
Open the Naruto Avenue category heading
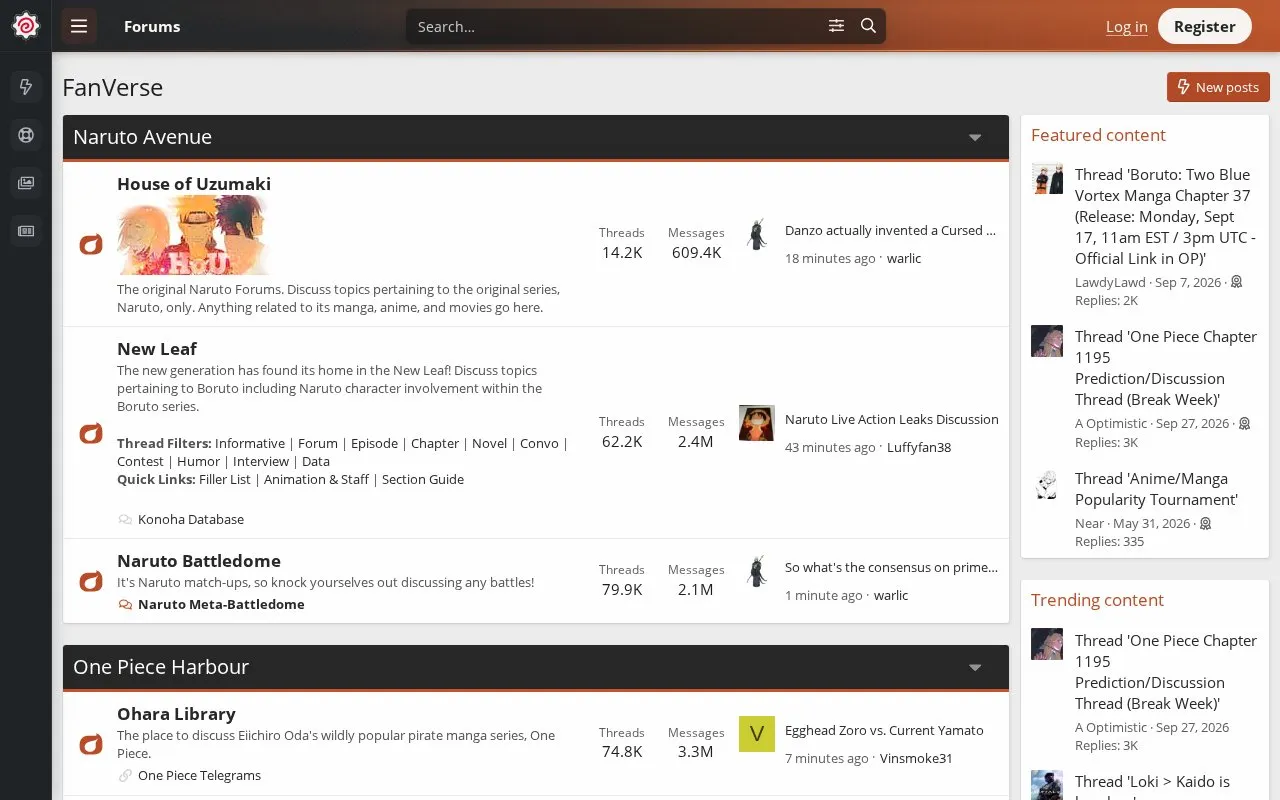[x=142, y=137]
